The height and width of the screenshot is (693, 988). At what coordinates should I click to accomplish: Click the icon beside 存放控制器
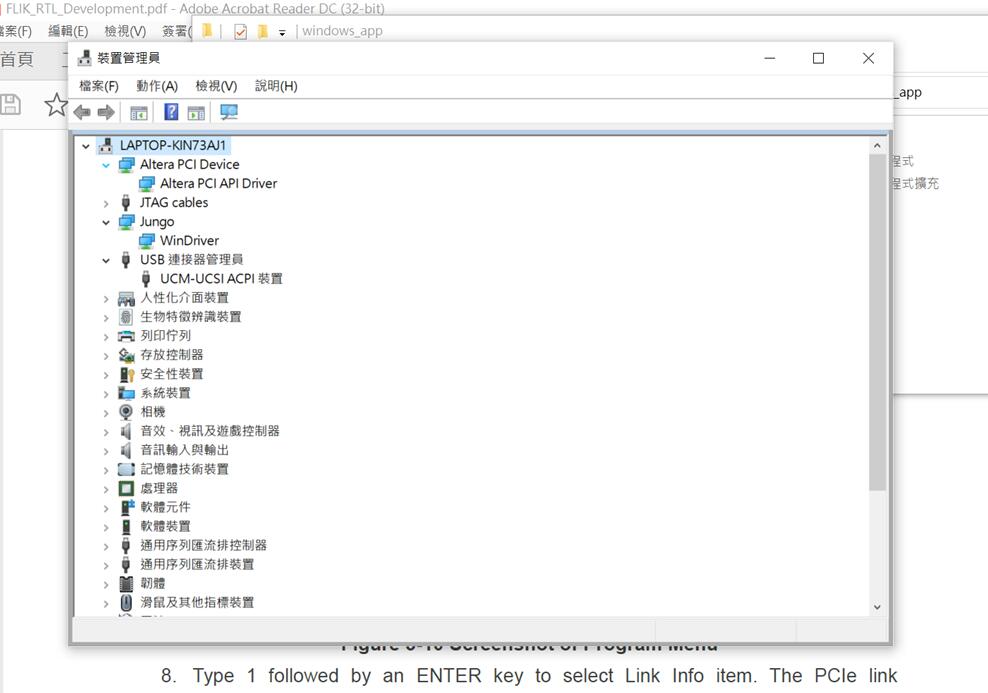tap(126, 355)
